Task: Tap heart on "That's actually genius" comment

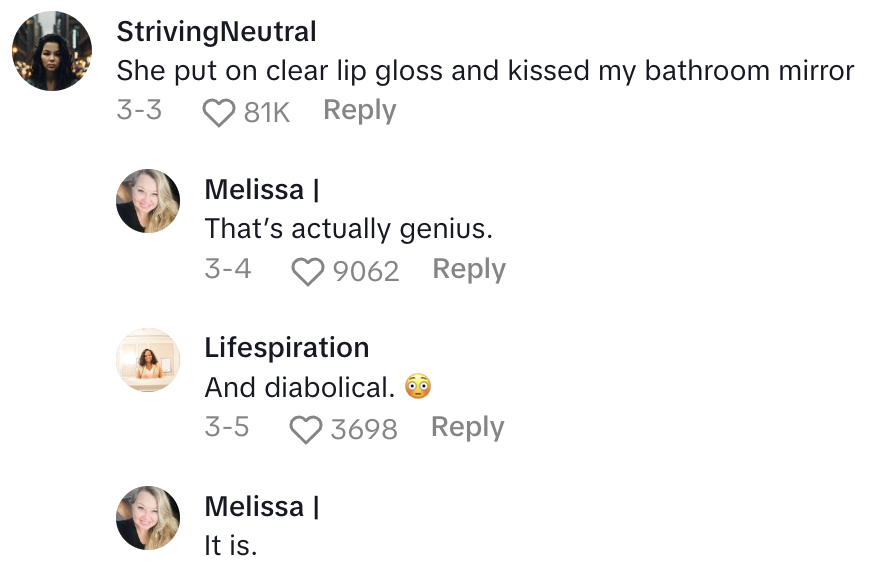Action: [307, 271]
